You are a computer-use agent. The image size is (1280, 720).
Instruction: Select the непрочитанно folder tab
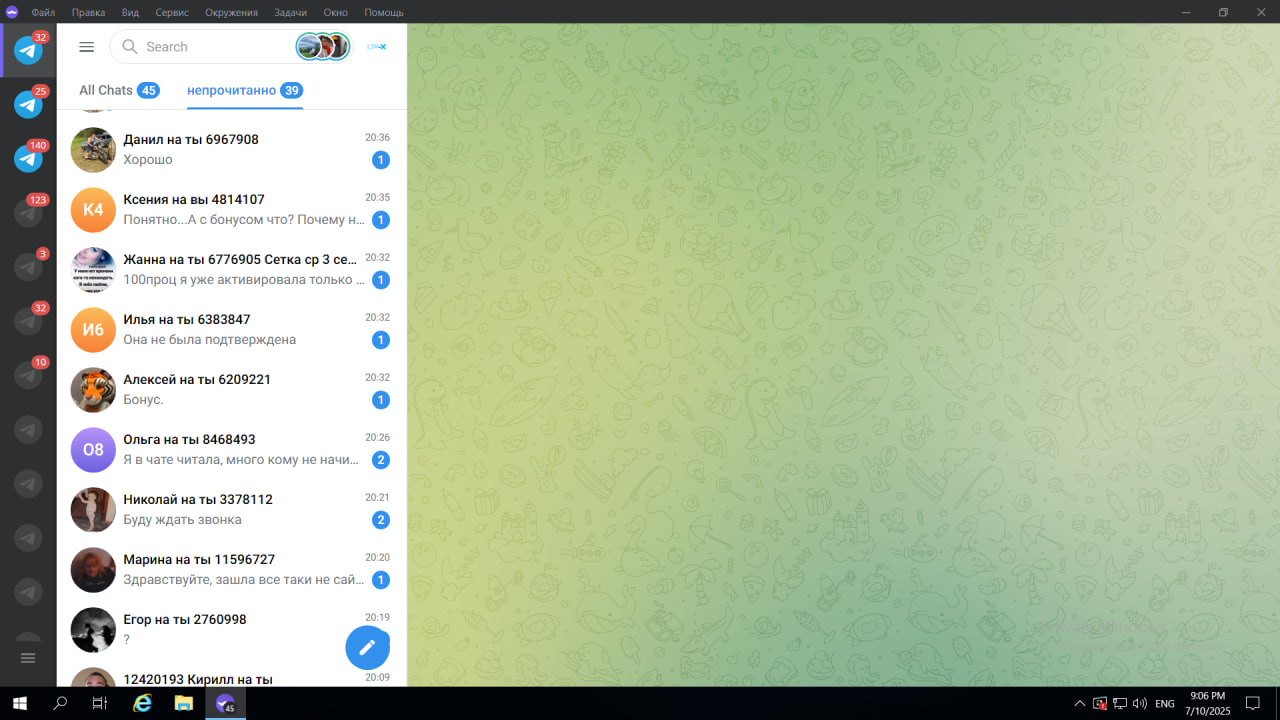[245, 90]
